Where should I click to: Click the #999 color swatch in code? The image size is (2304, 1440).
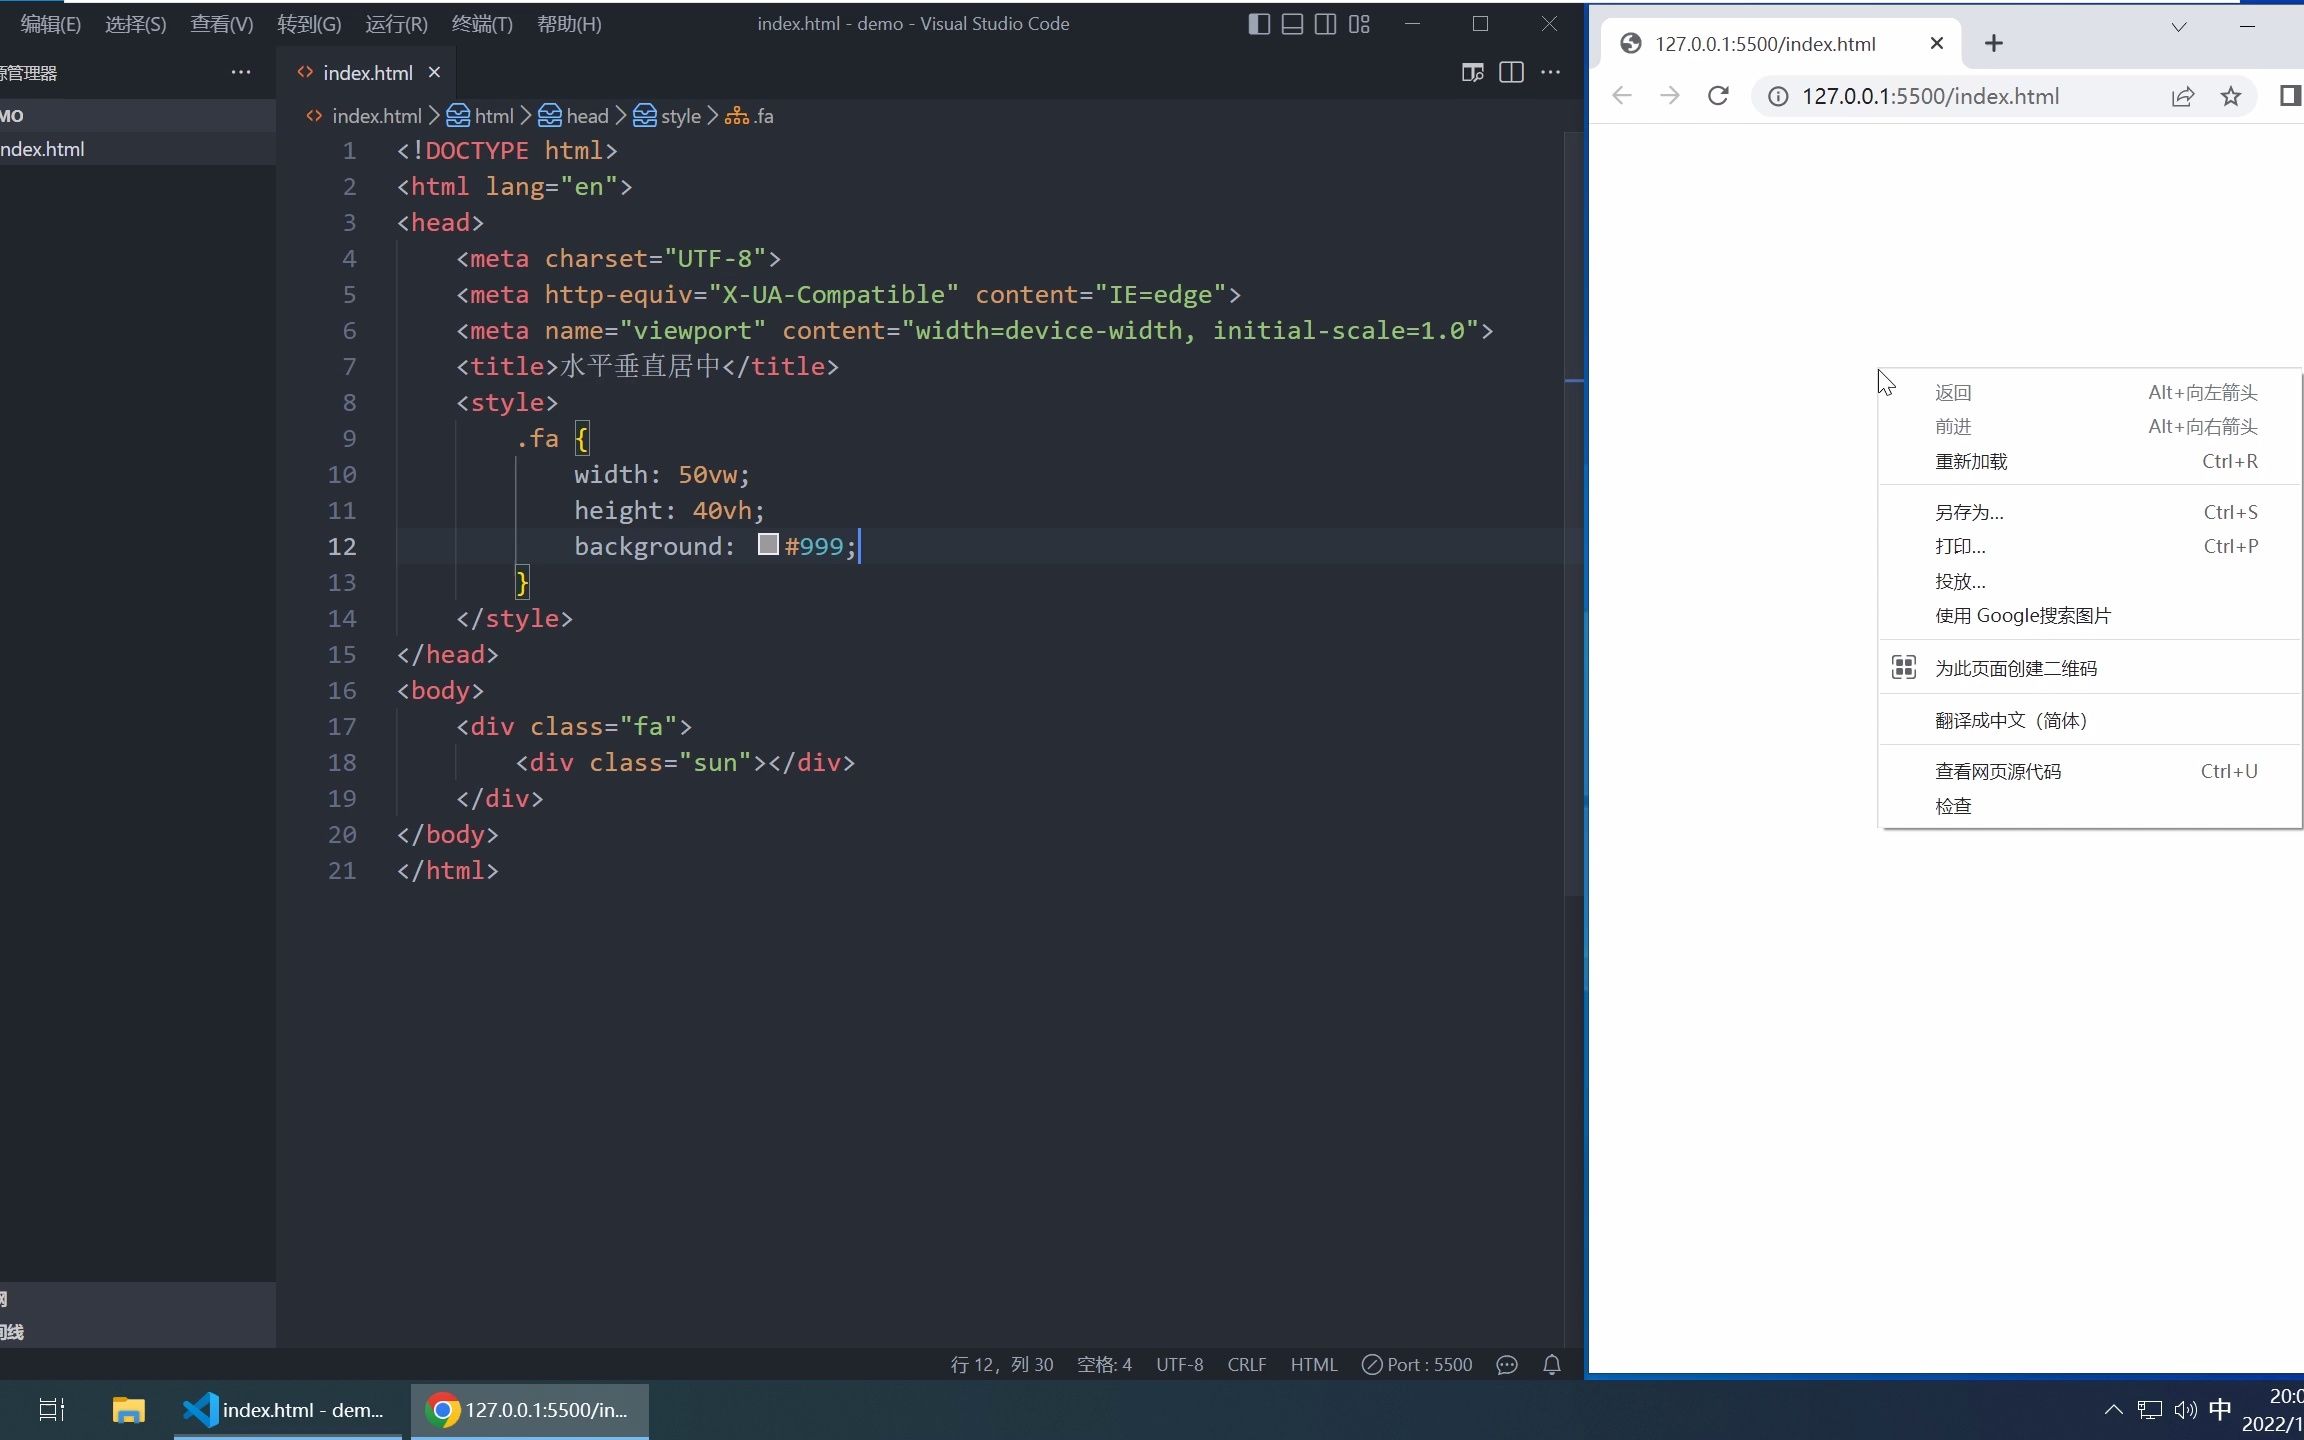(x=768, y=545)
